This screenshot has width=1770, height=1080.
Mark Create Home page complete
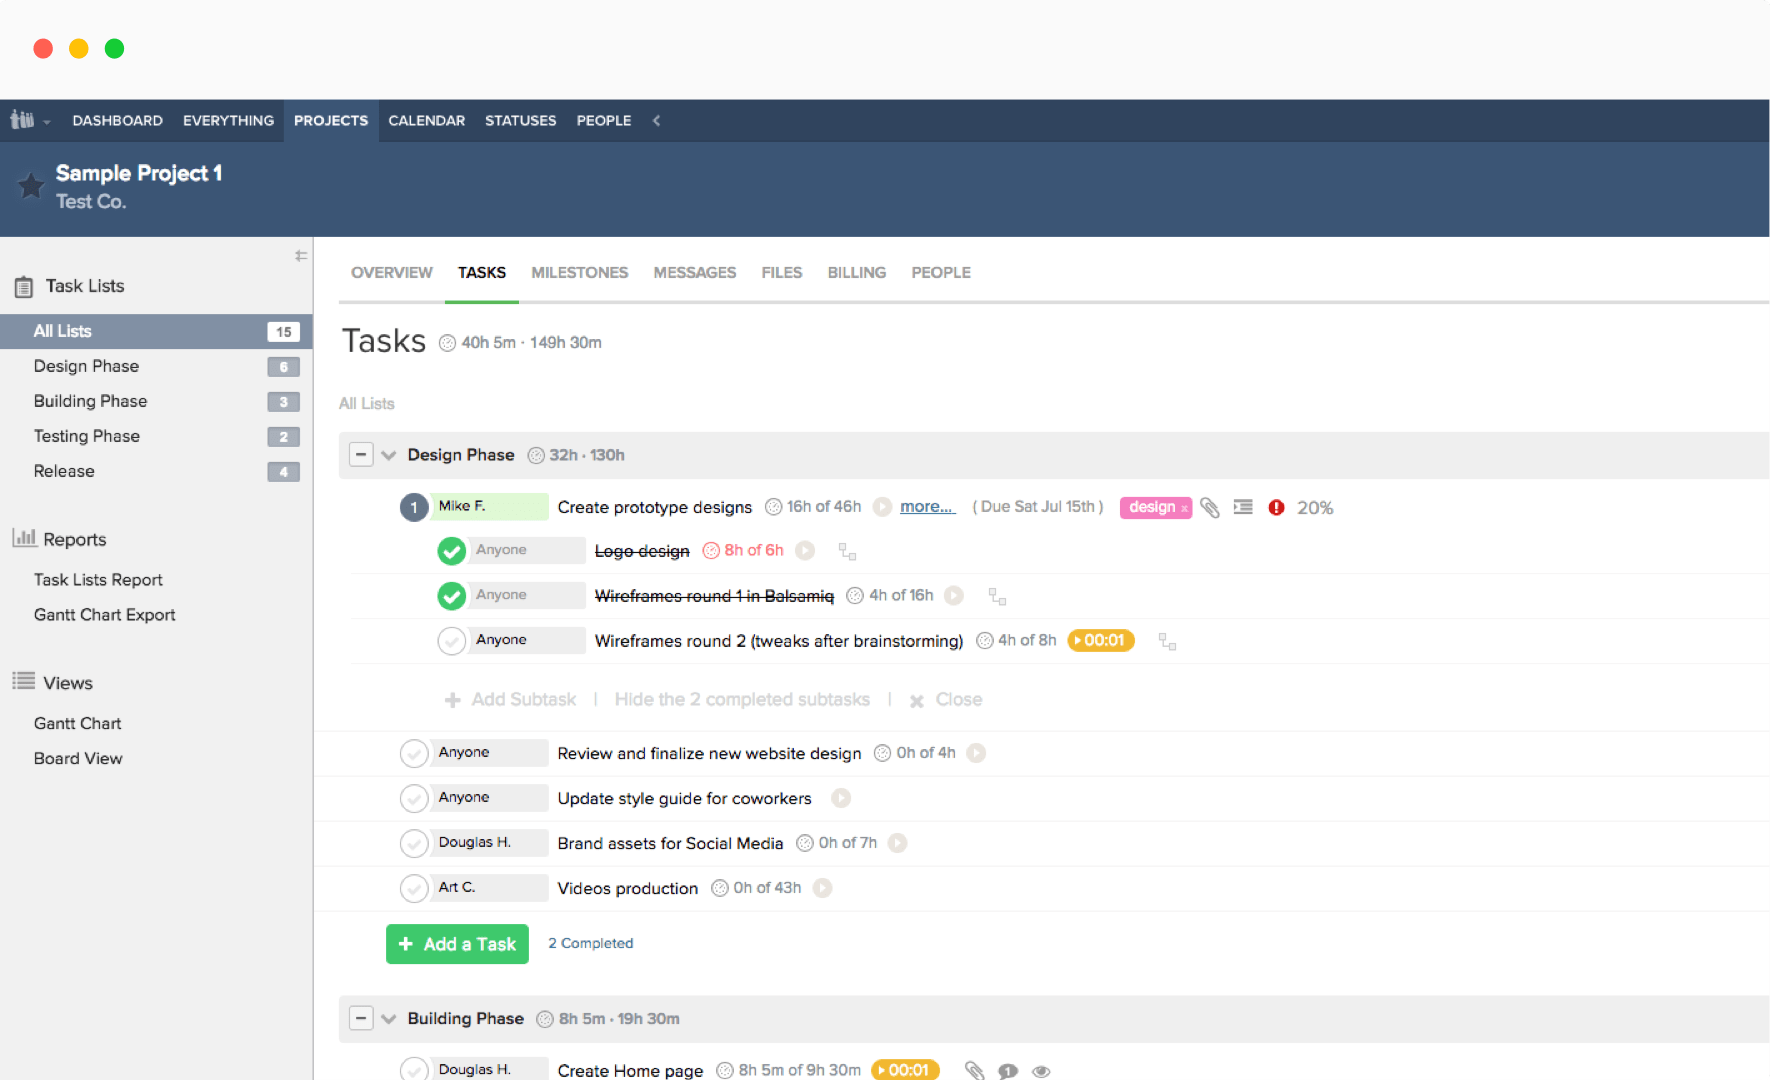(x=414, y=1069)
